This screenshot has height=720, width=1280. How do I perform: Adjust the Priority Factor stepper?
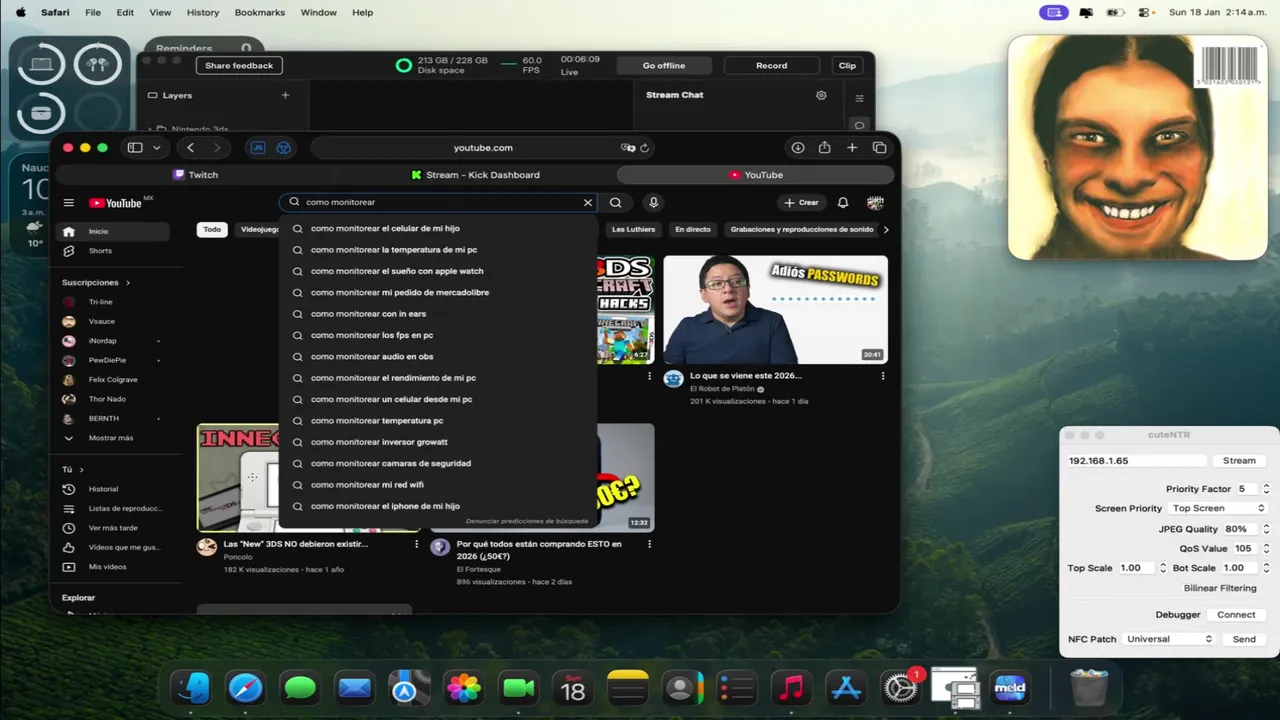coord(1266,489)
